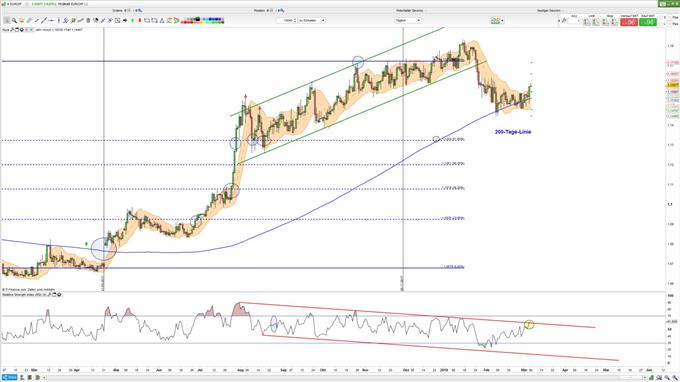Tick the upper Plus checkbox
680x382 pixels.
point(670,17)
